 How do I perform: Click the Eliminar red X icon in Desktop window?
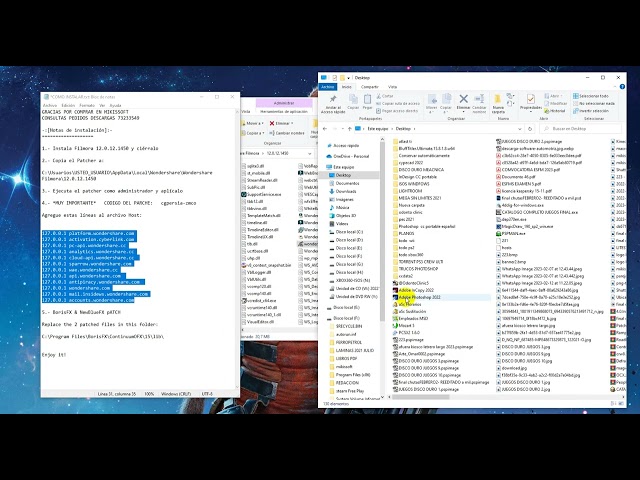point(463,99)
